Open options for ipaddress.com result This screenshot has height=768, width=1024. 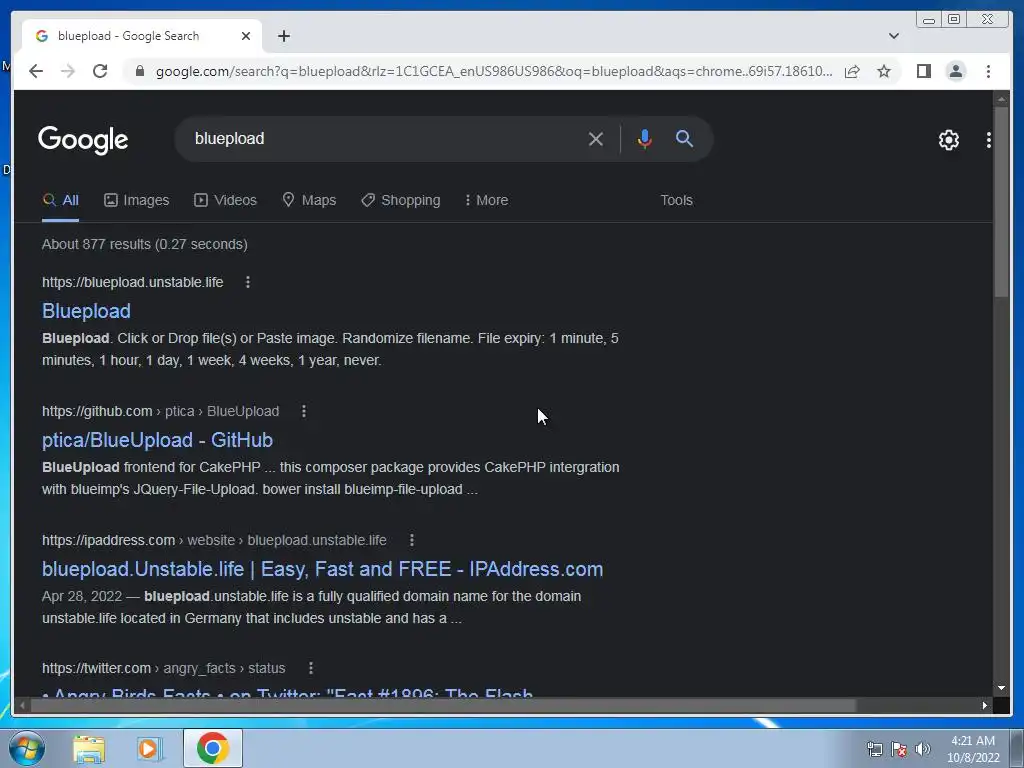pyautogui.click(x=411, y=540)
